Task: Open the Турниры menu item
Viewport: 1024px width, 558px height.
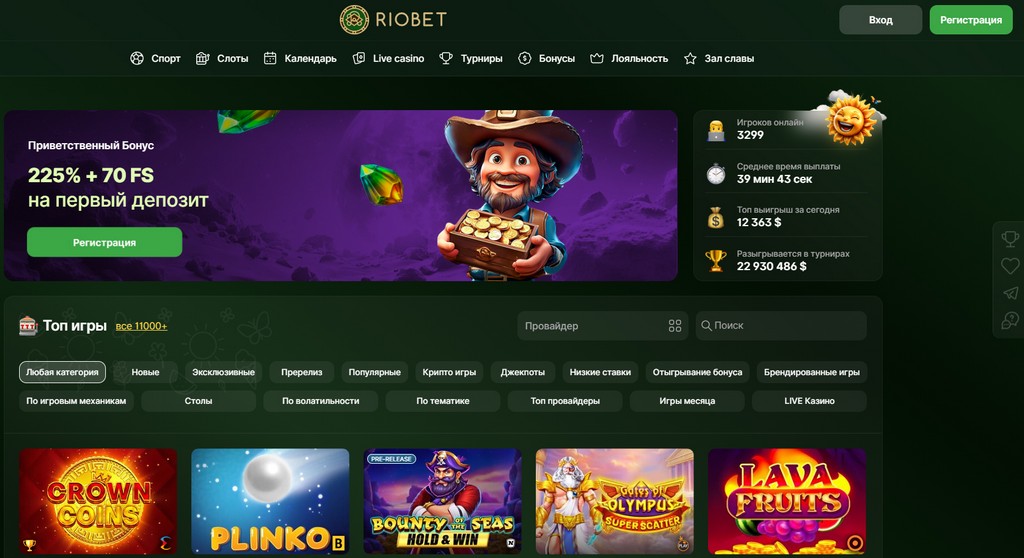Action: click(x=470, y=58)
